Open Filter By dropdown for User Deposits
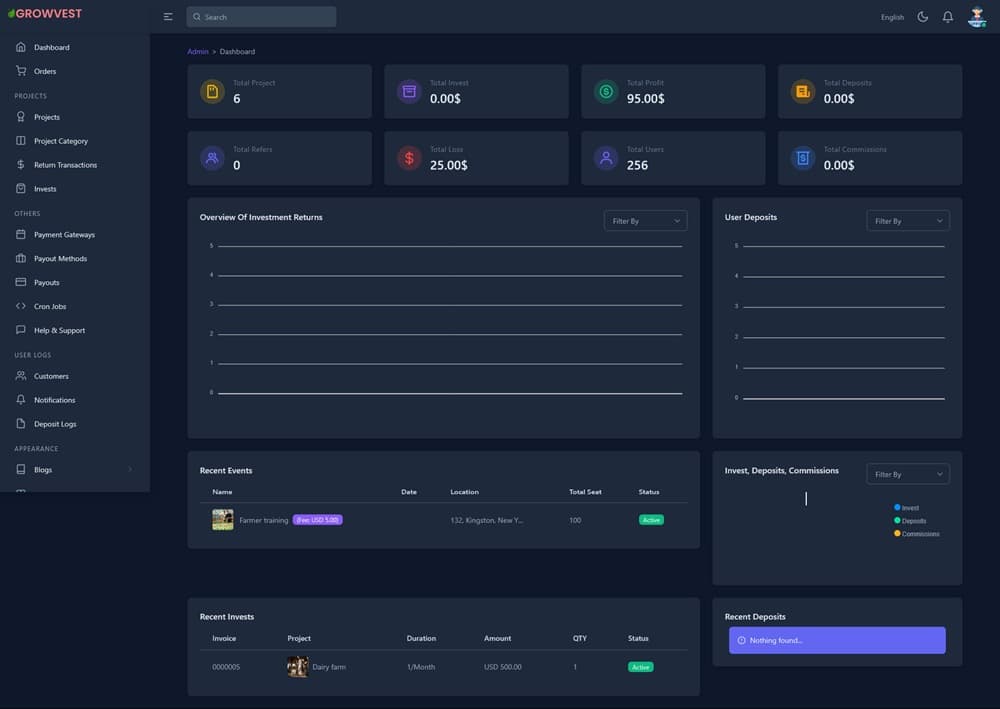The height and width of the screenshot is (709, 1000). point(907,221)
